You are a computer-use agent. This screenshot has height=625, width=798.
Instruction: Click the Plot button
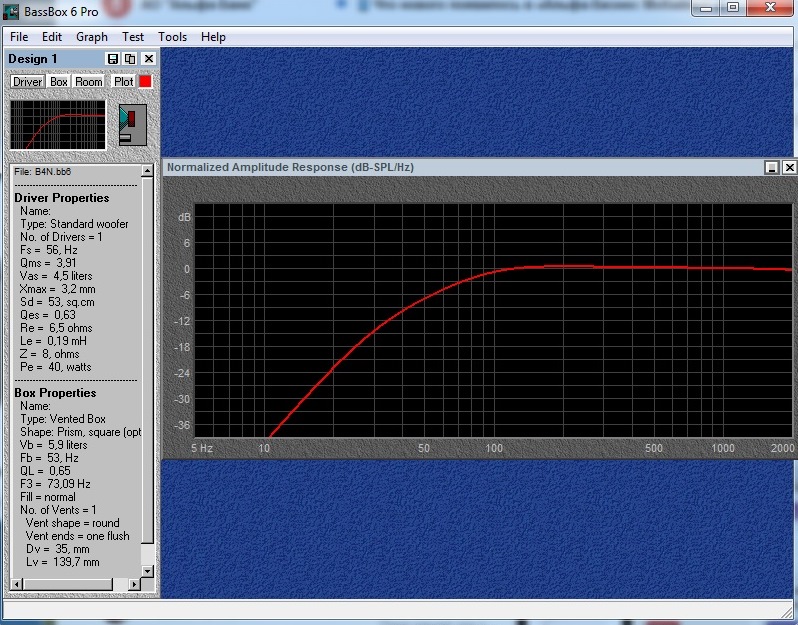tap(123, 81)
